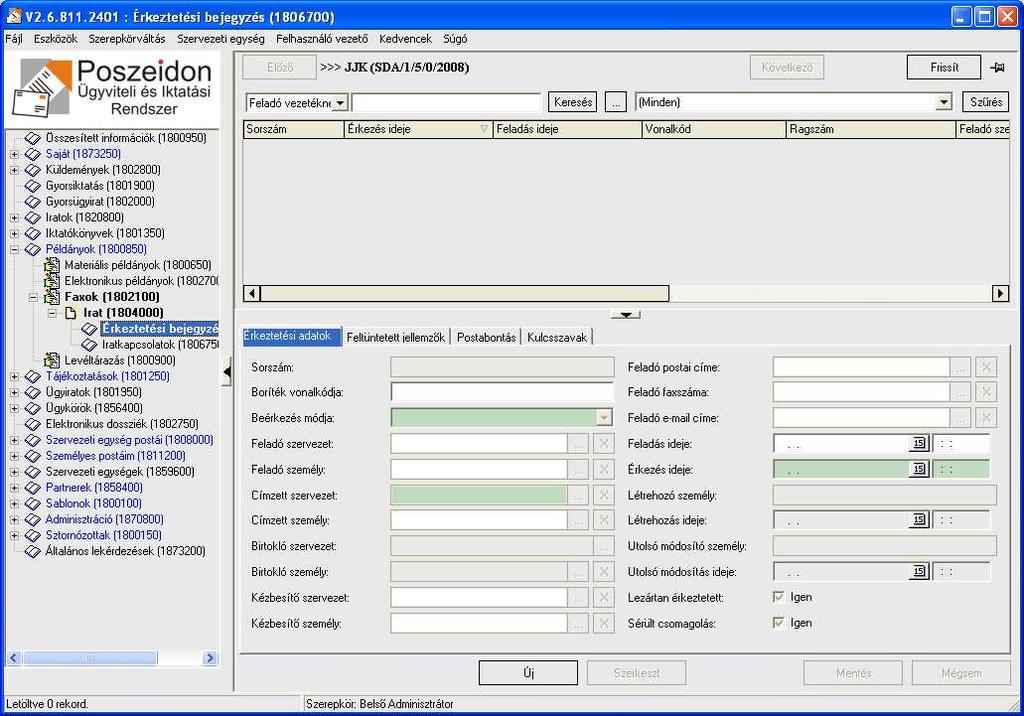This screenshot has height=716, width=1024.
Task: Sort by Érkezés ideje column header
Action: point(419,129)
